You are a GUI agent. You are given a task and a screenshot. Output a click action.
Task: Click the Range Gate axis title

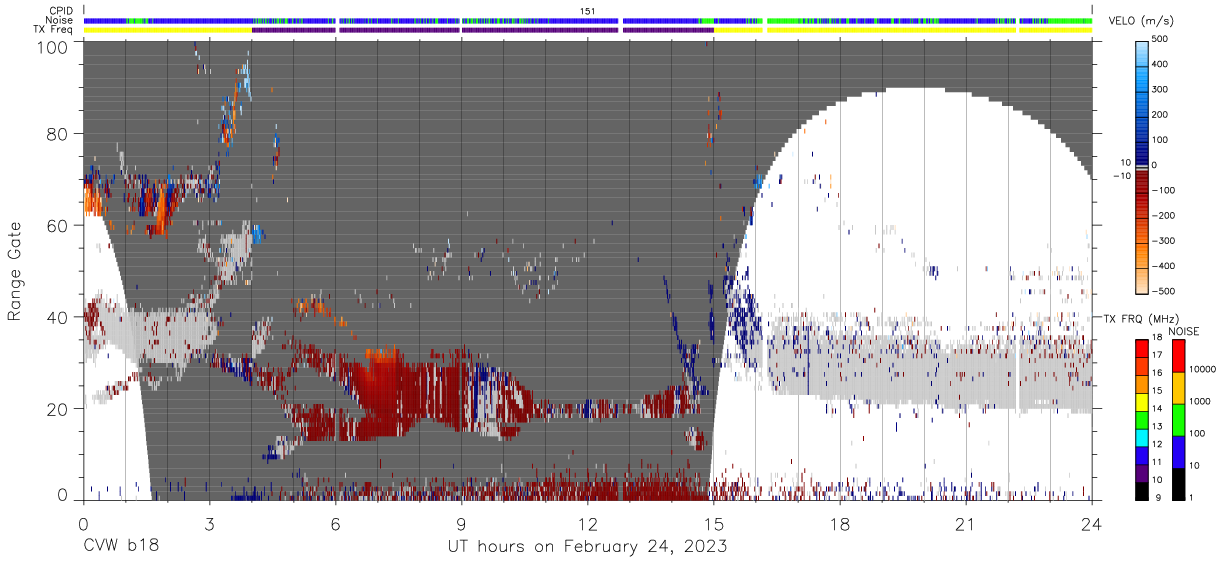tap(16, 270)
